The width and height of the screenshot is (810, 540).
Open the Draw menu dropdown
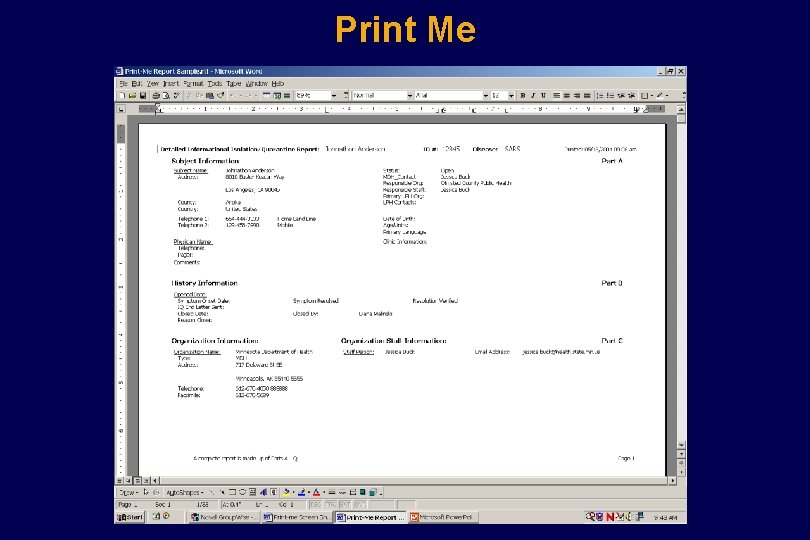click(129, 492)
